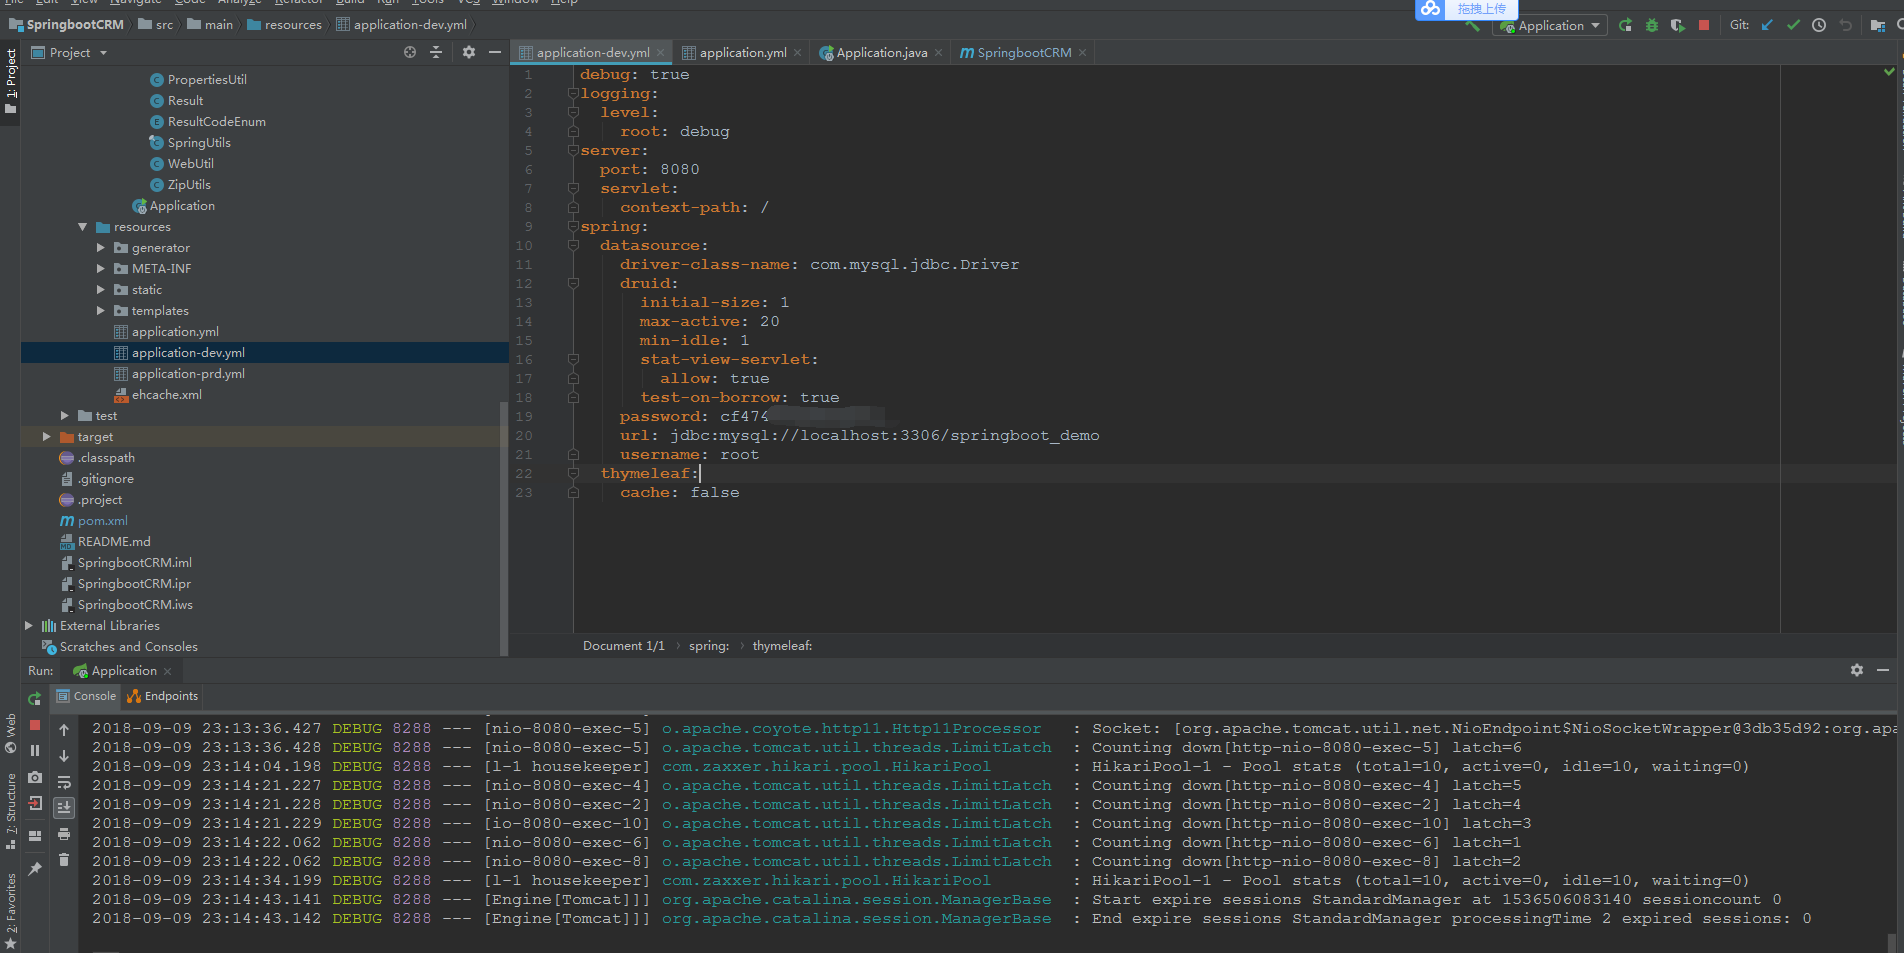Close the application-dev.yml tab
This screenshot has width=1904, height=953.
(661, 53)
